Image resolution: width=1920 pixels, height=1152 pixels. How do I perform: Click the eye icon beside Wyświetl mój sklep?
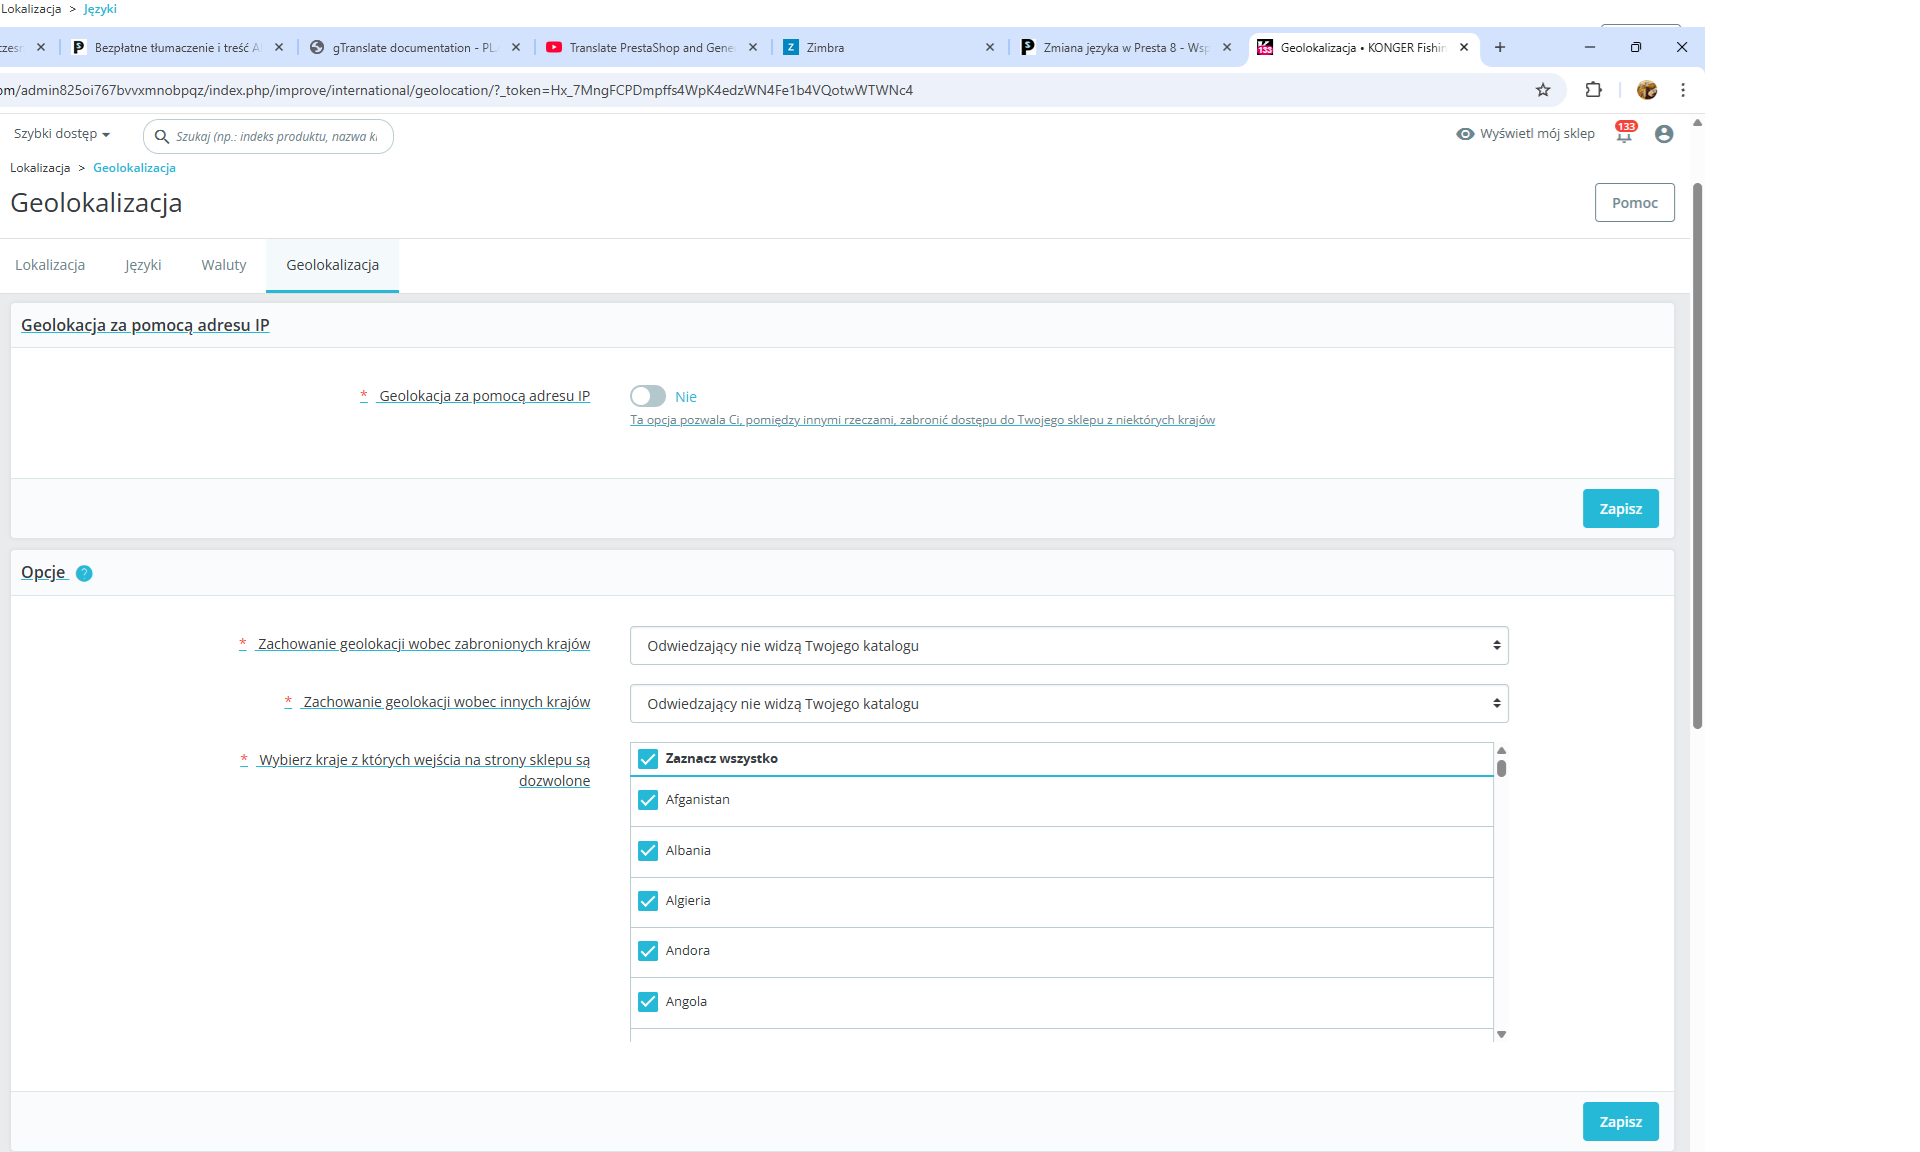(x=1465, y=134)
